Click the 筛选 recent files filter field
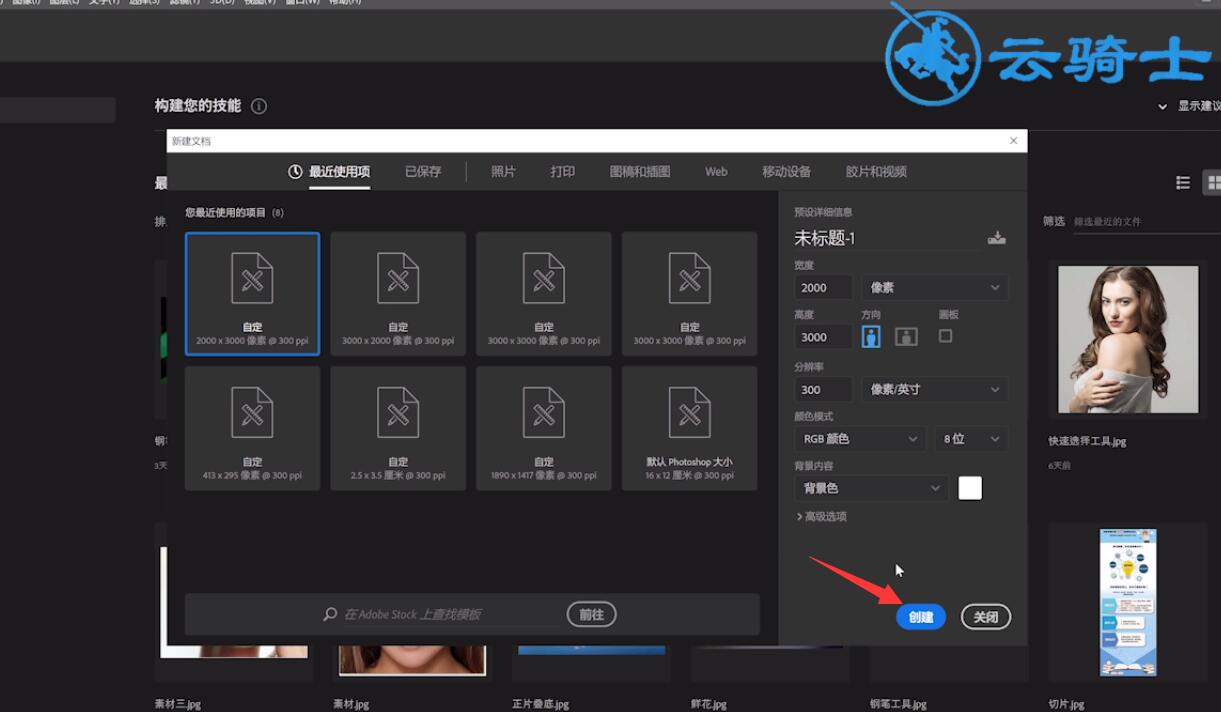This screenshot has width=1221, height=712. point(1145,221)
